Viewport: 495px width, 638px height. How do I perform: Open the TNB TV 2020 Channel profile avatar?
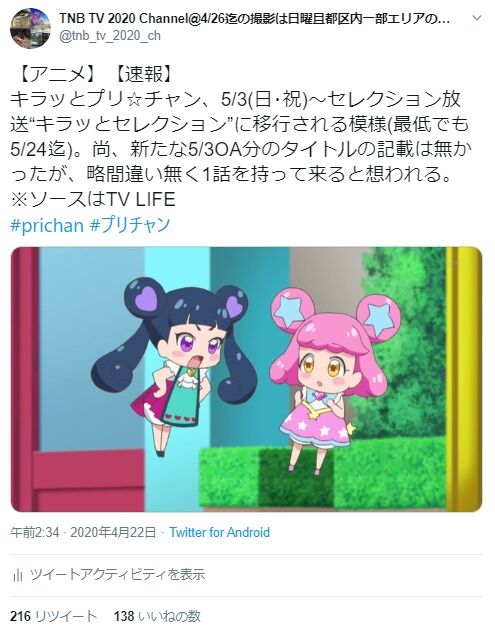click(30, 28)
